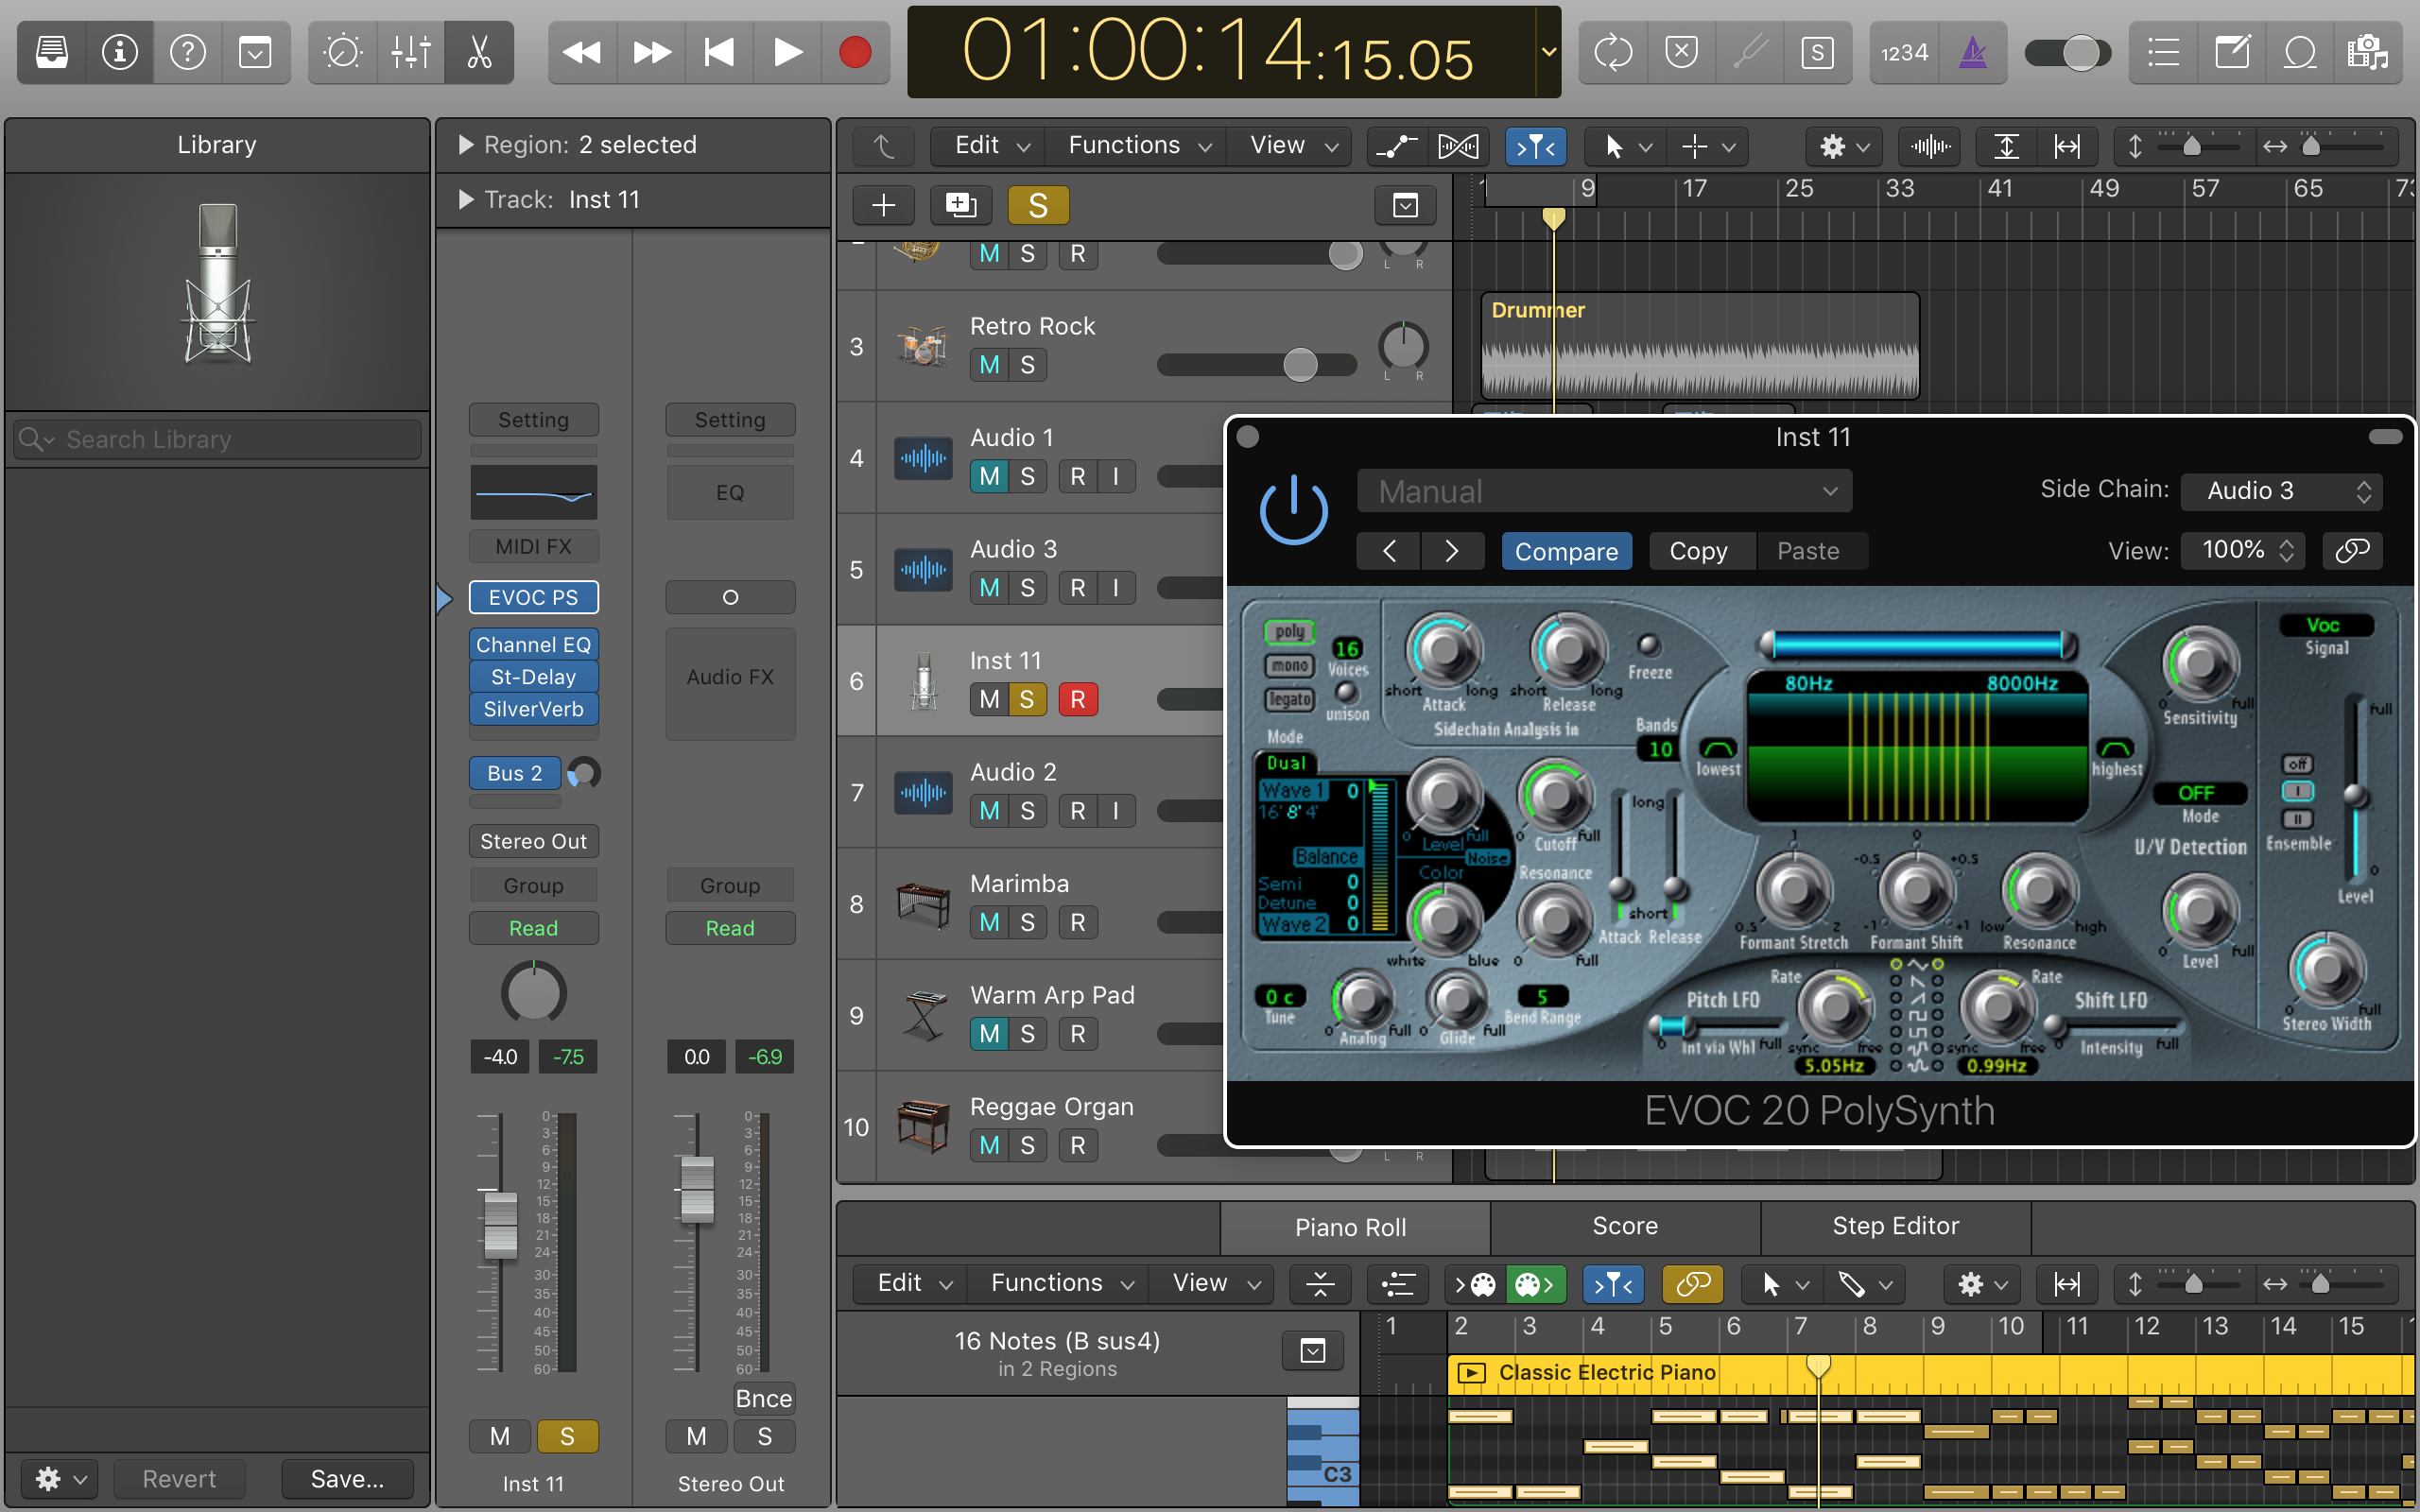
Task: Click the Compare button in plug-in header
Action: click(x=1565, y=551)
